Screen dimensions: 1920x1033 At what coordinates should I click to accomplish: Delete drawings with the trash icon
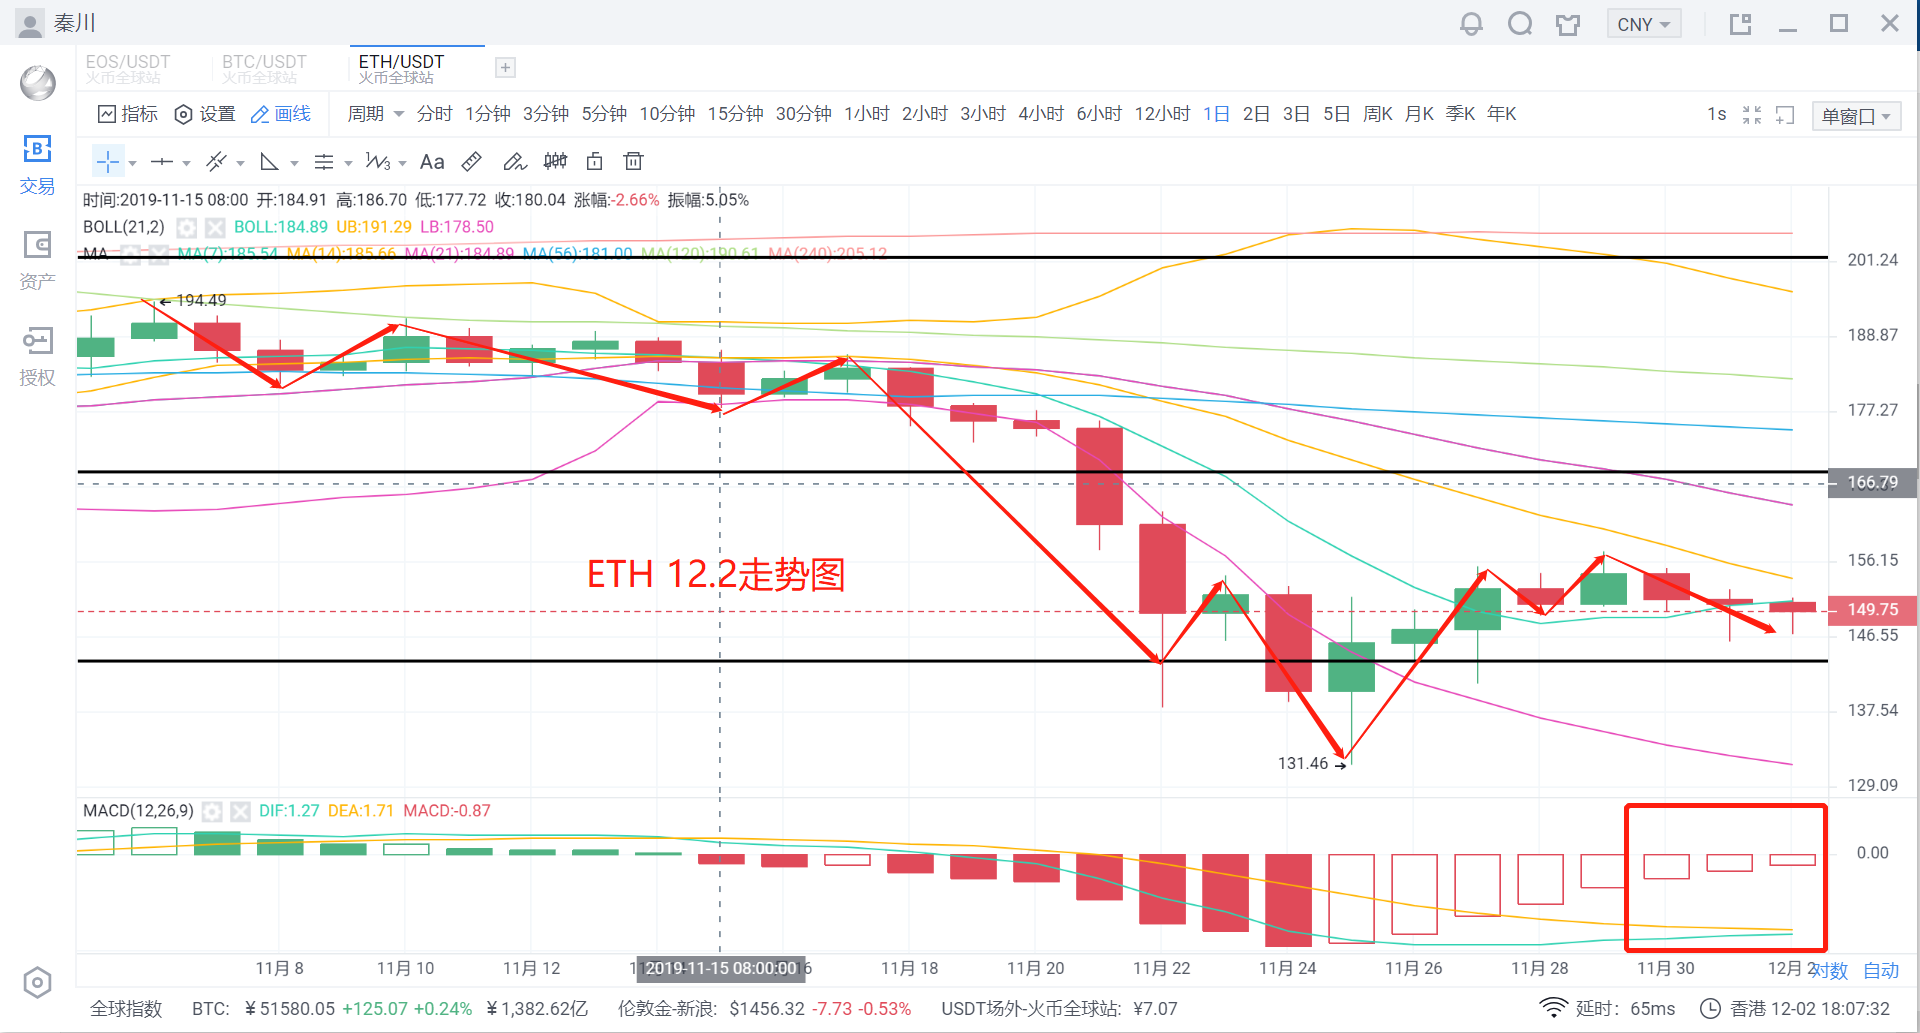(633, 161)
